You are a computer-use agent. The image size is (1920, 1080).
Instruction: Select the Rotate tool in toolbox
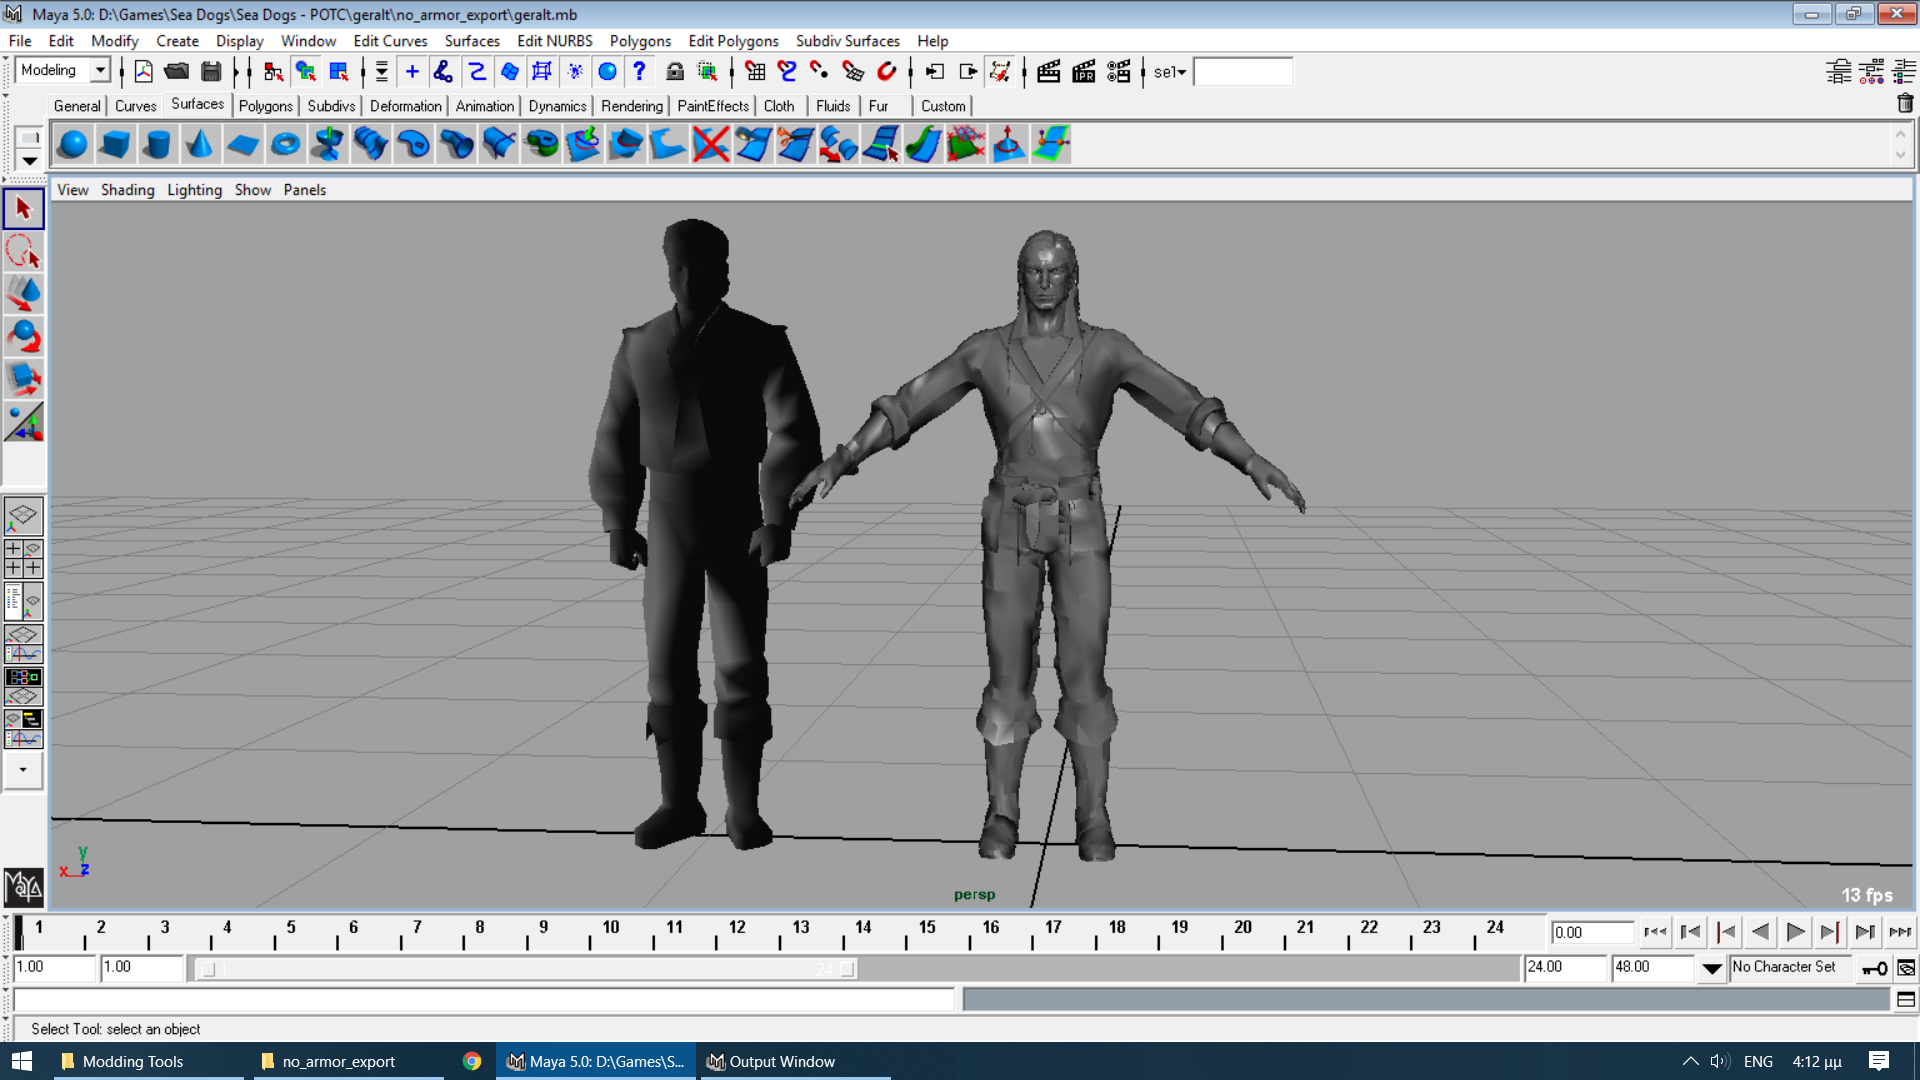tap(24, 337)
